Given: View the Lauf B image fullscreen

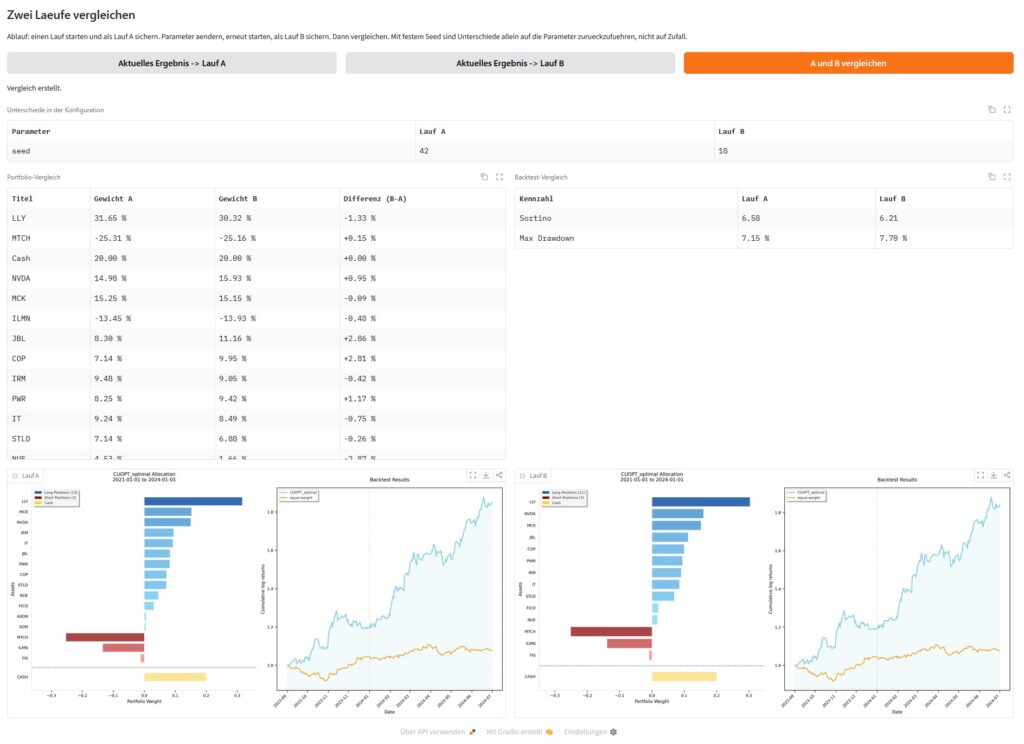Looking at the screenshot, I should coord(980,476).
